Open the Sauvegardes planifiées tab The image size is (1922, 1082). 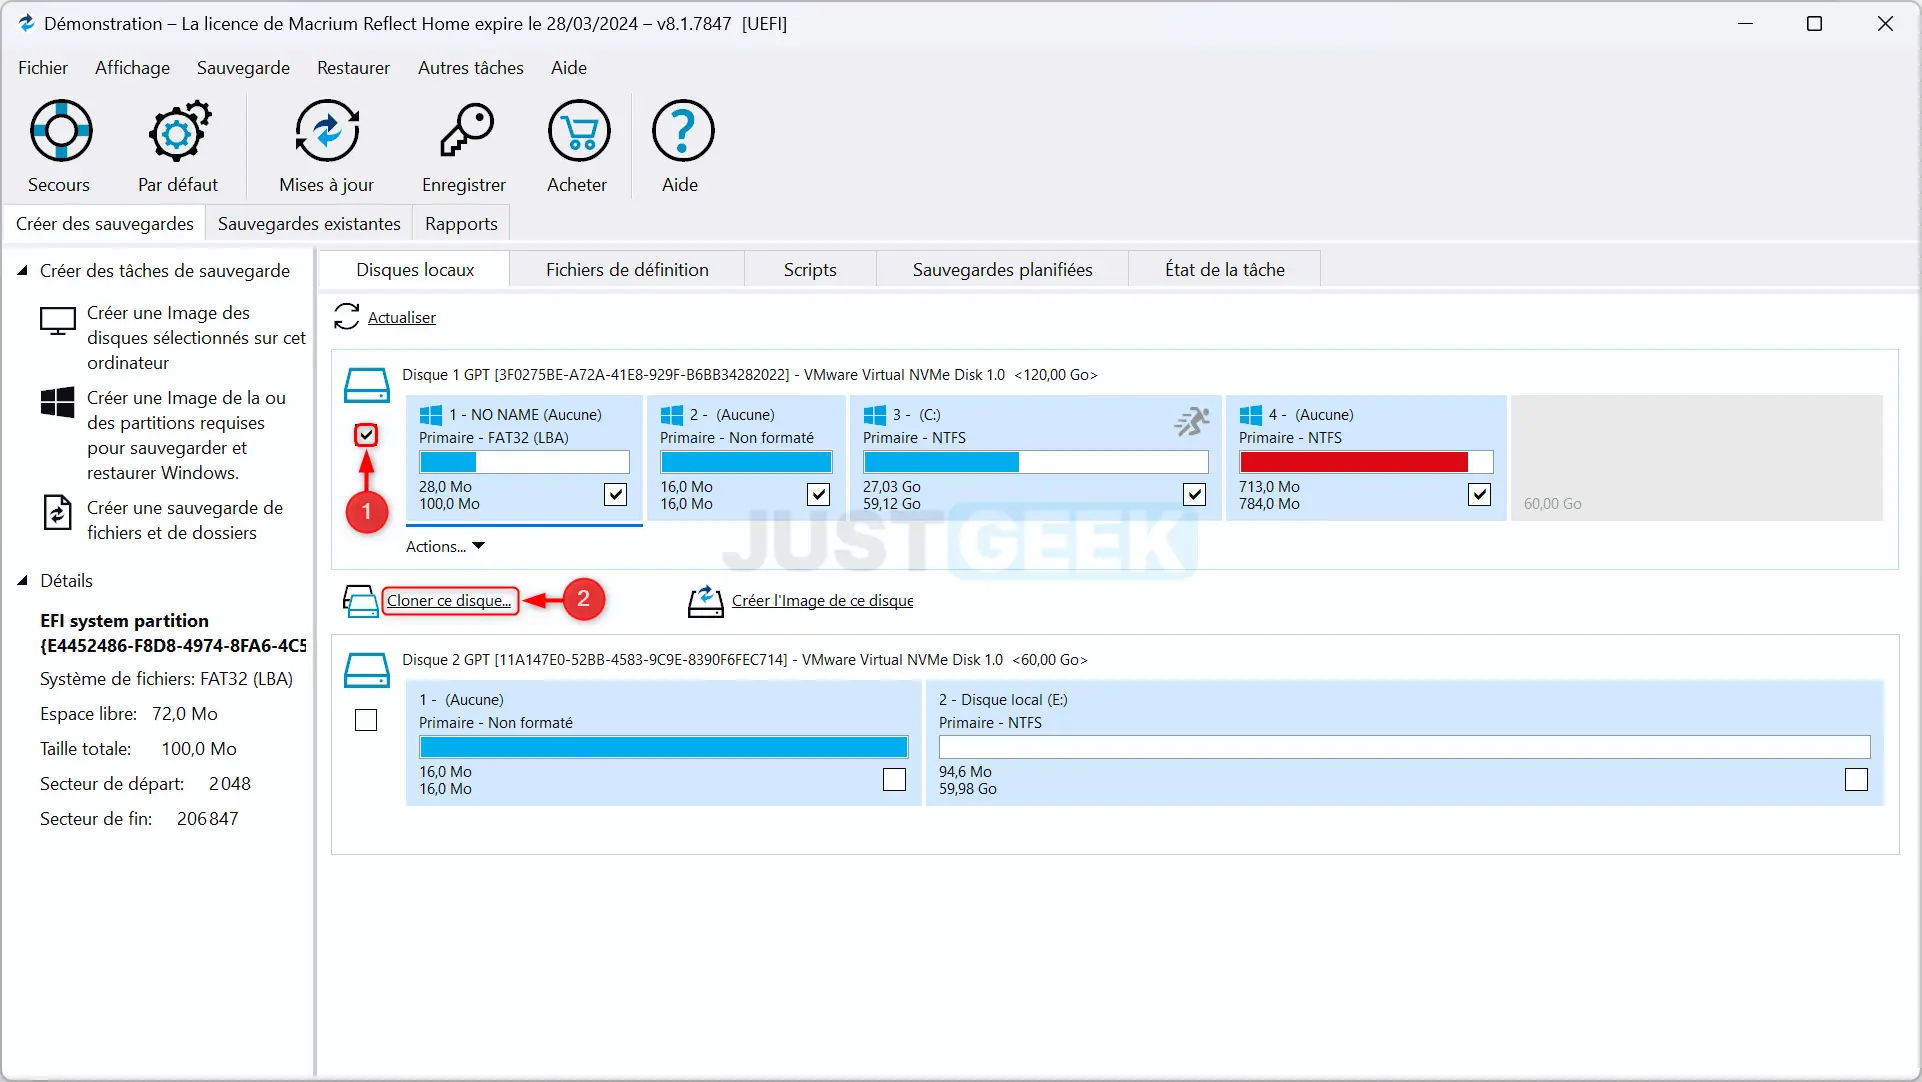point(1002,269)
